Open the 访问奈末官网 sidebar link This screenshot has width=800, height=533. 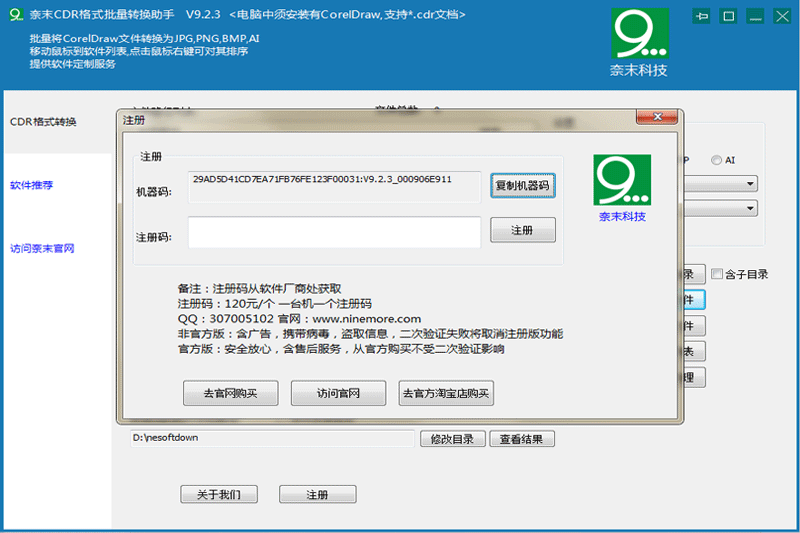point(42,248)
